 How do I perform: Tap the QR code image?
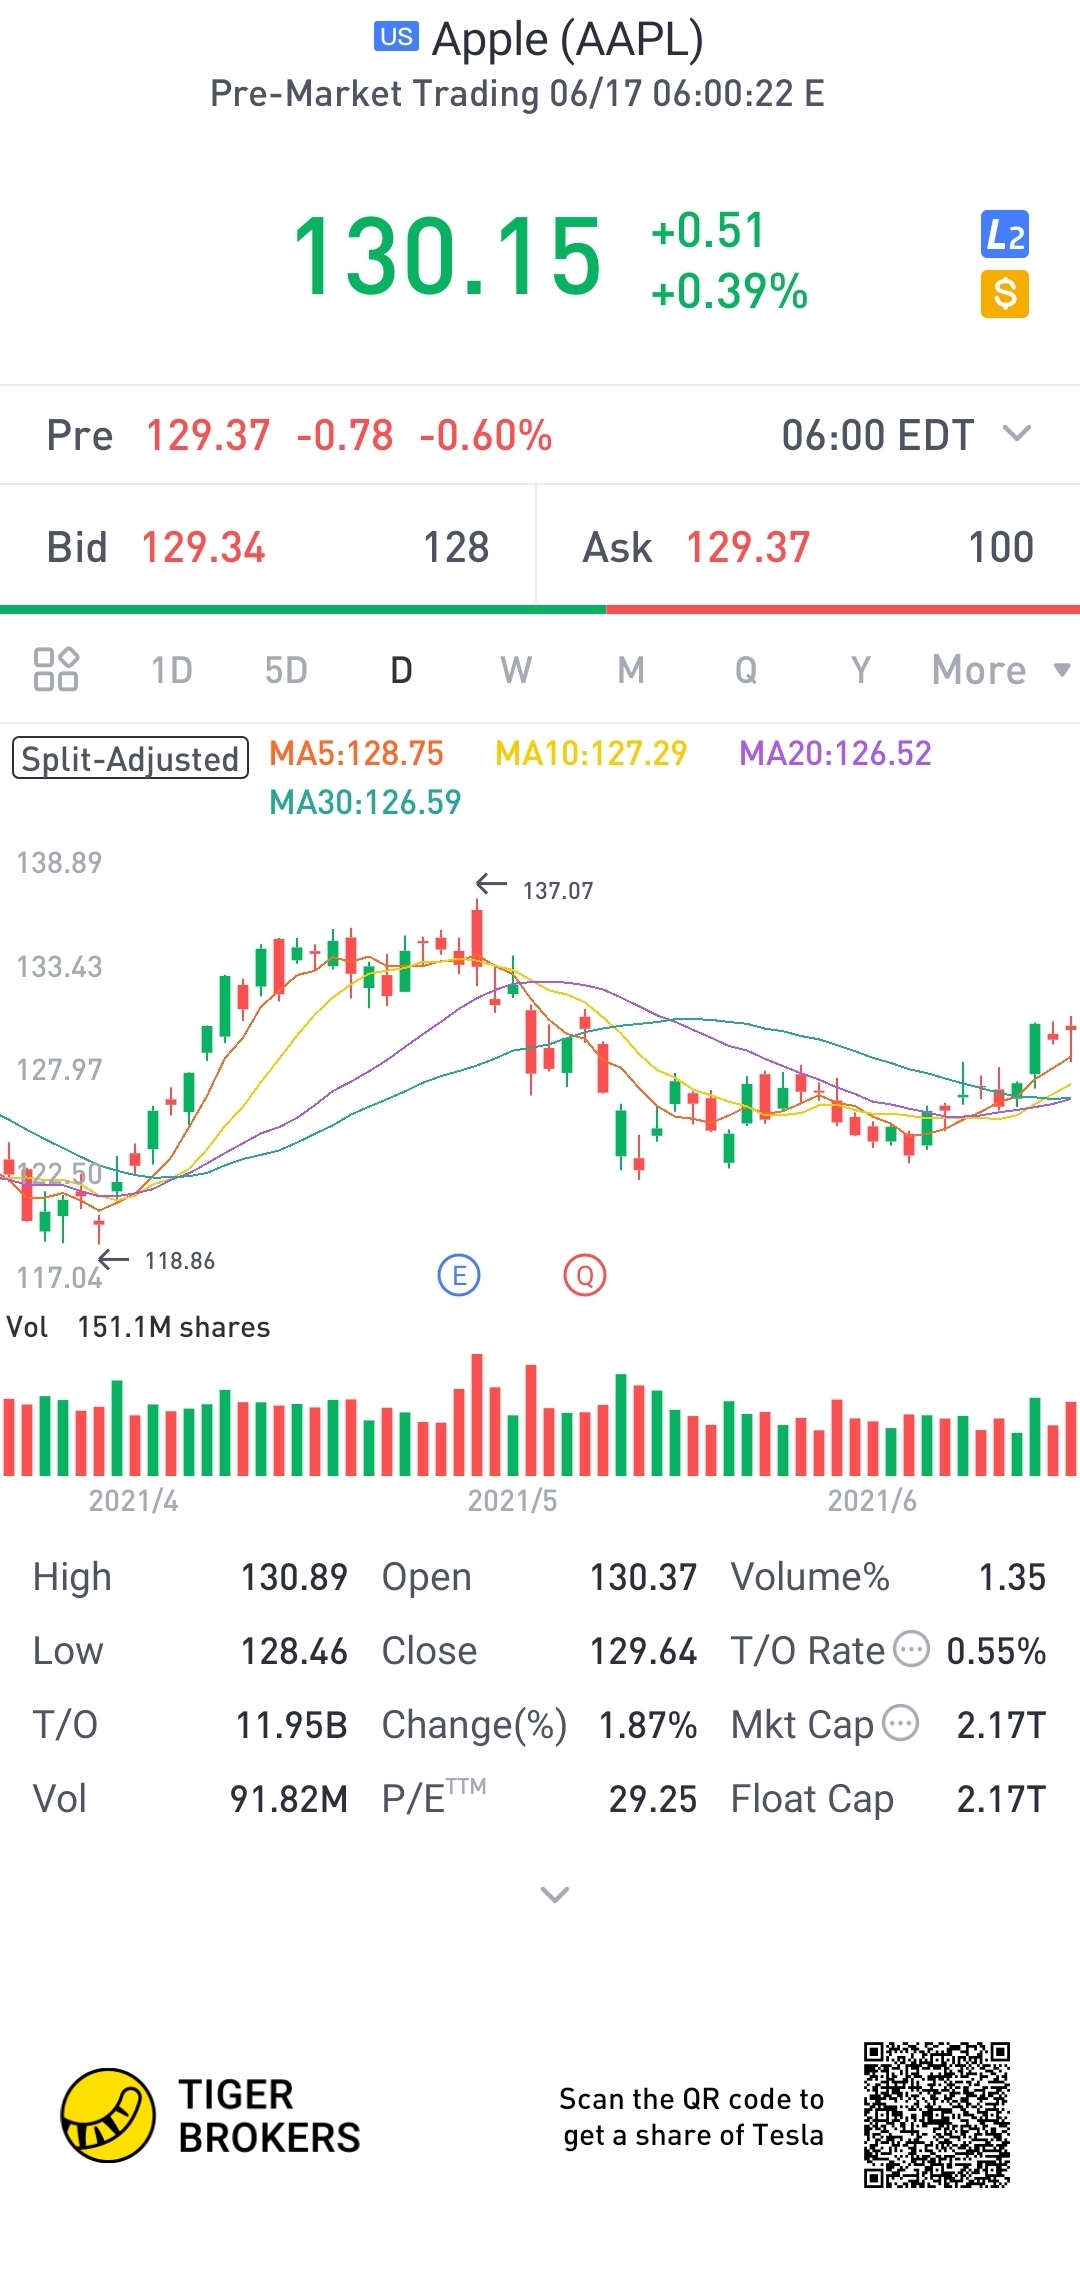click(937, 2115)
